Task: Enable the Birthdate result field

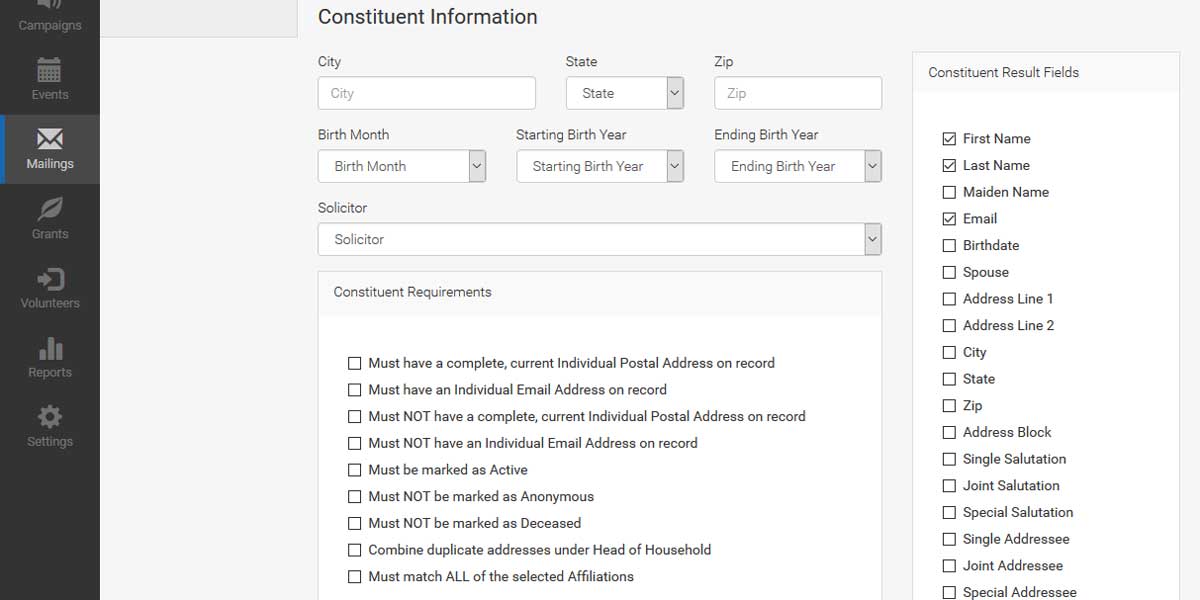Action: (949, 245)
